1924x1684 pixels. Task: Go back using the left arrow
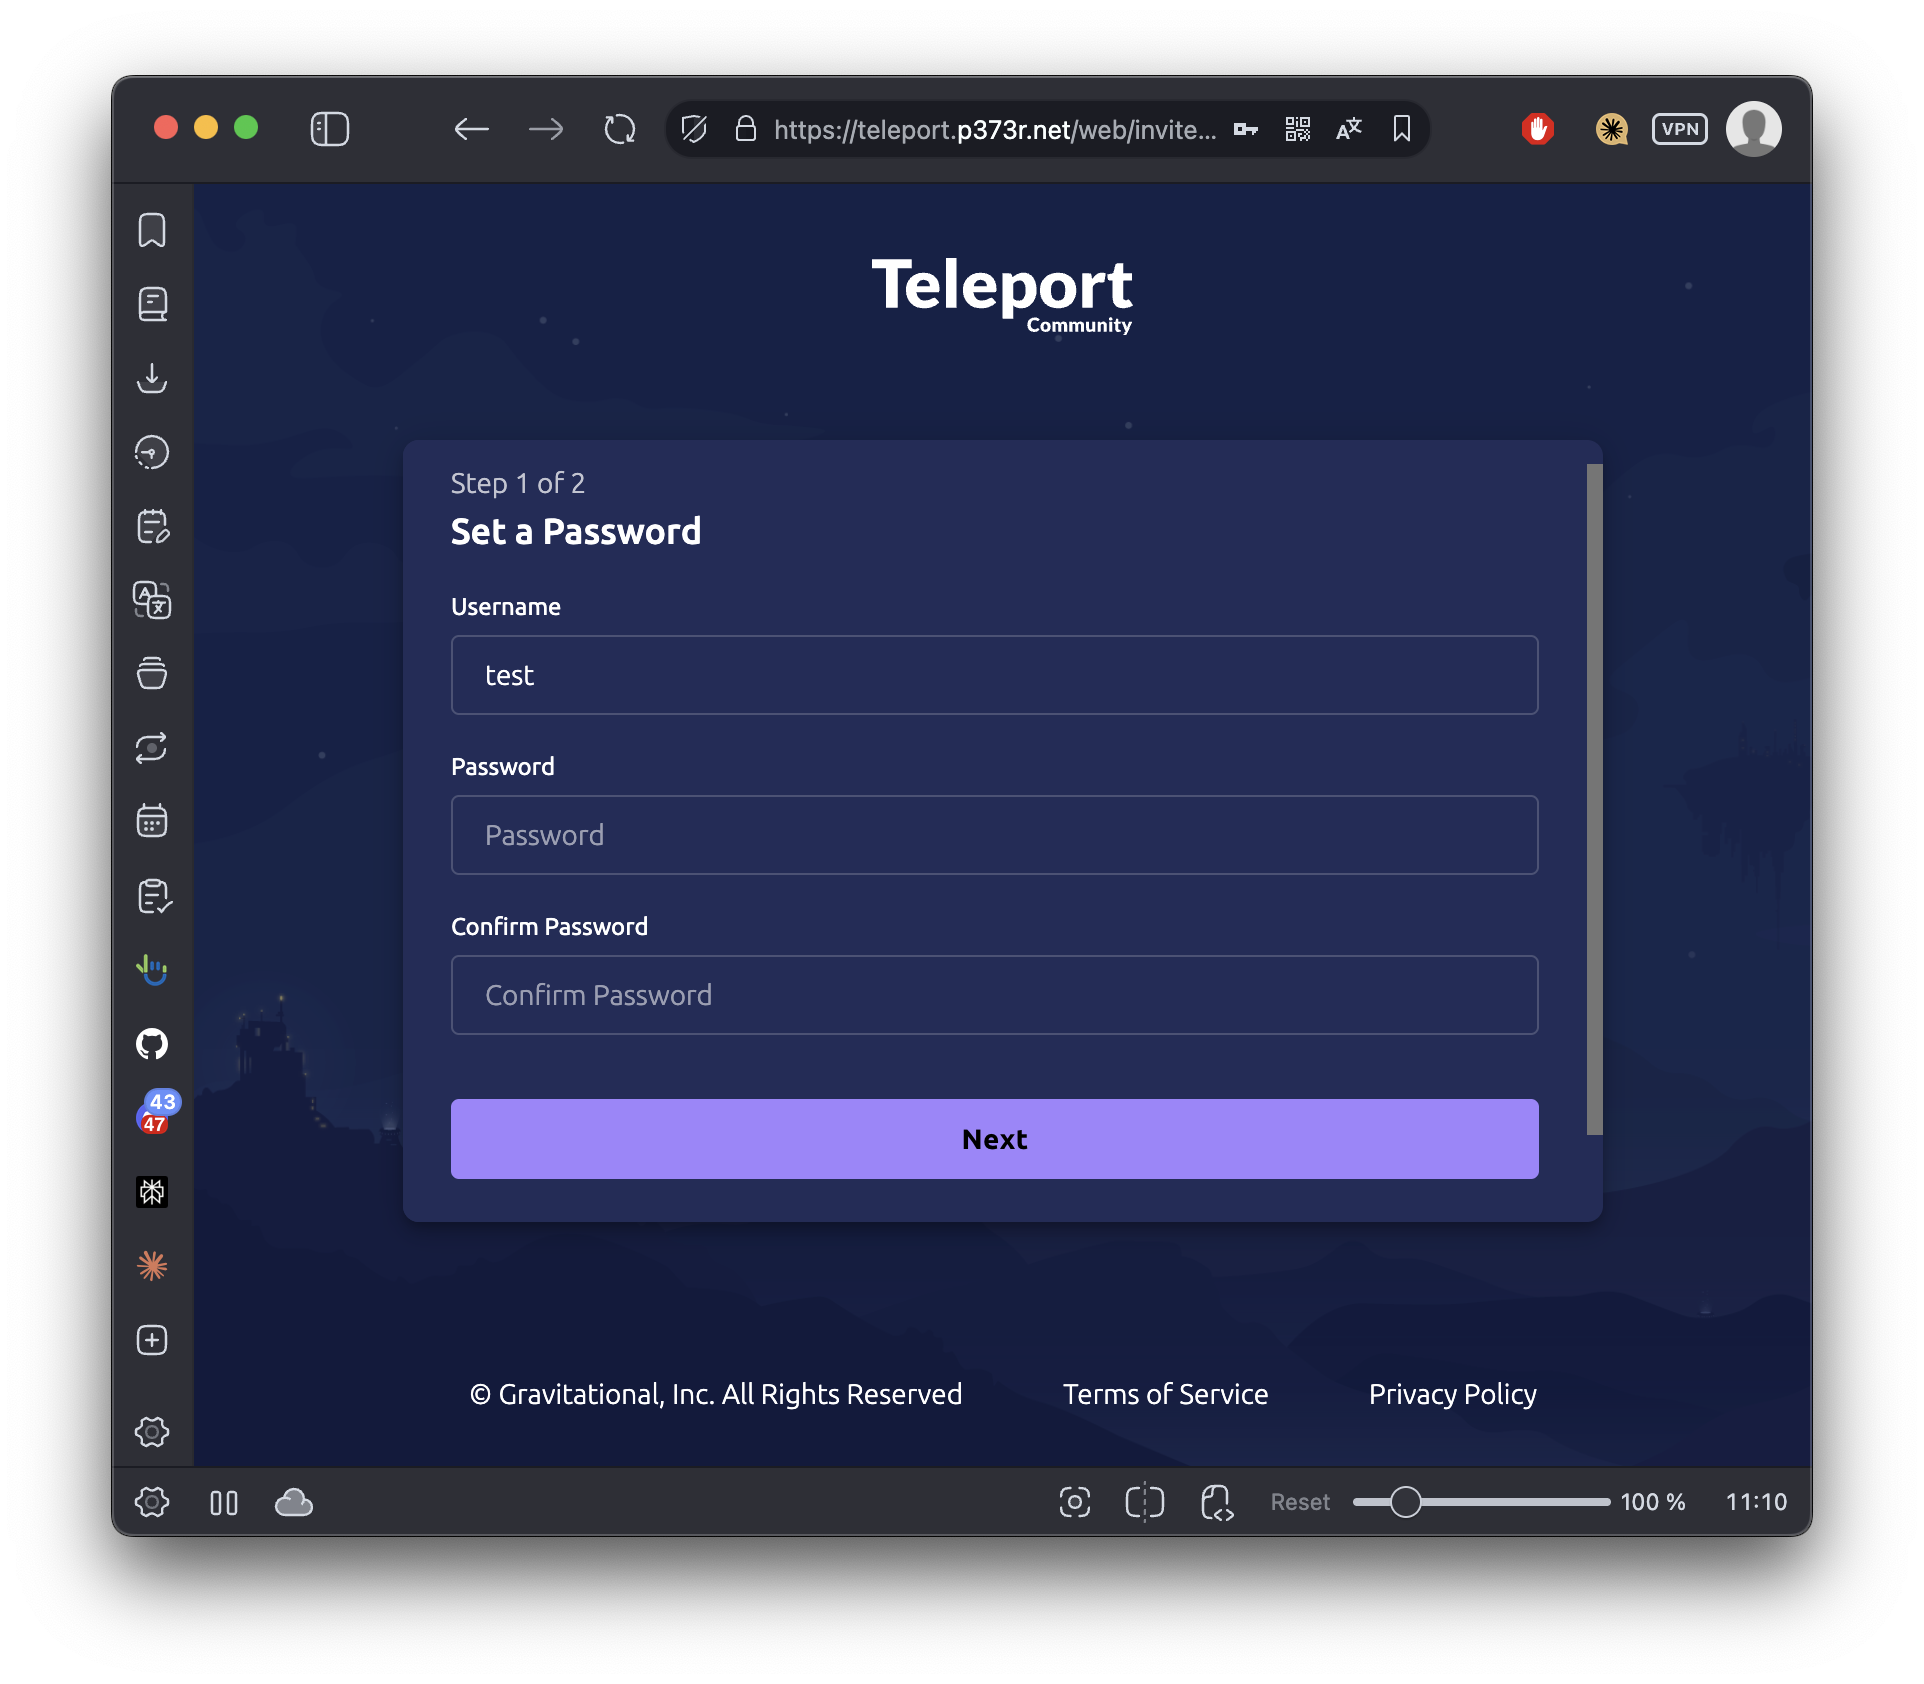coord(471,129)
